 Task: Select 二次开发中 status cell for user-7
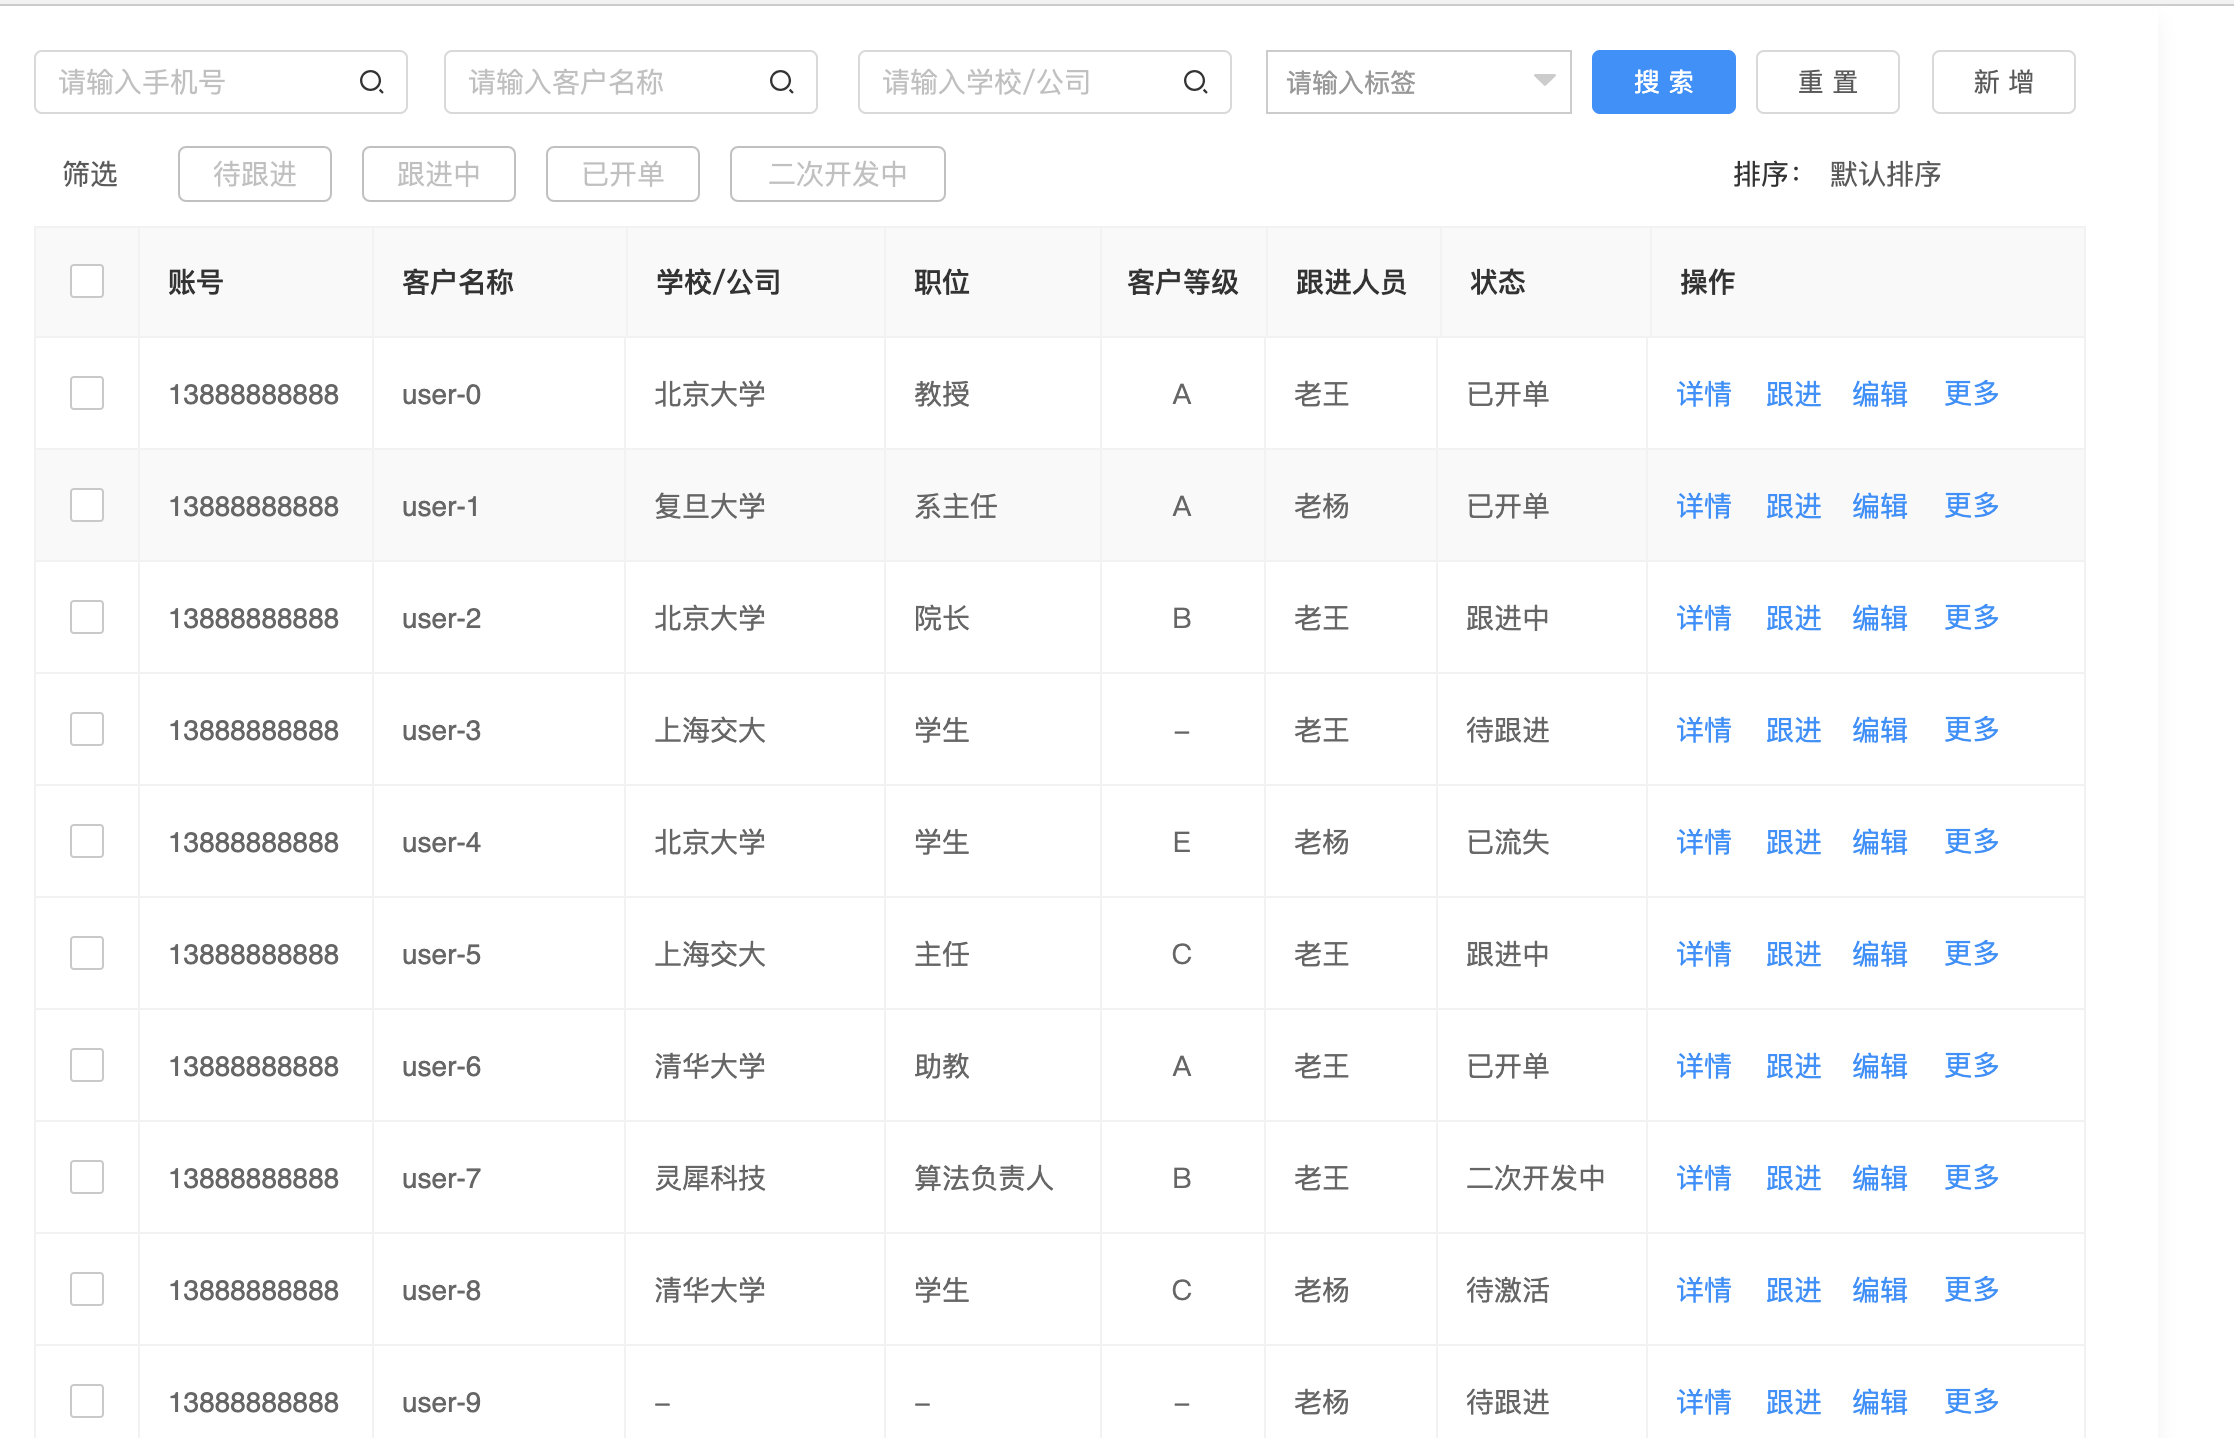point(1535,1178)
